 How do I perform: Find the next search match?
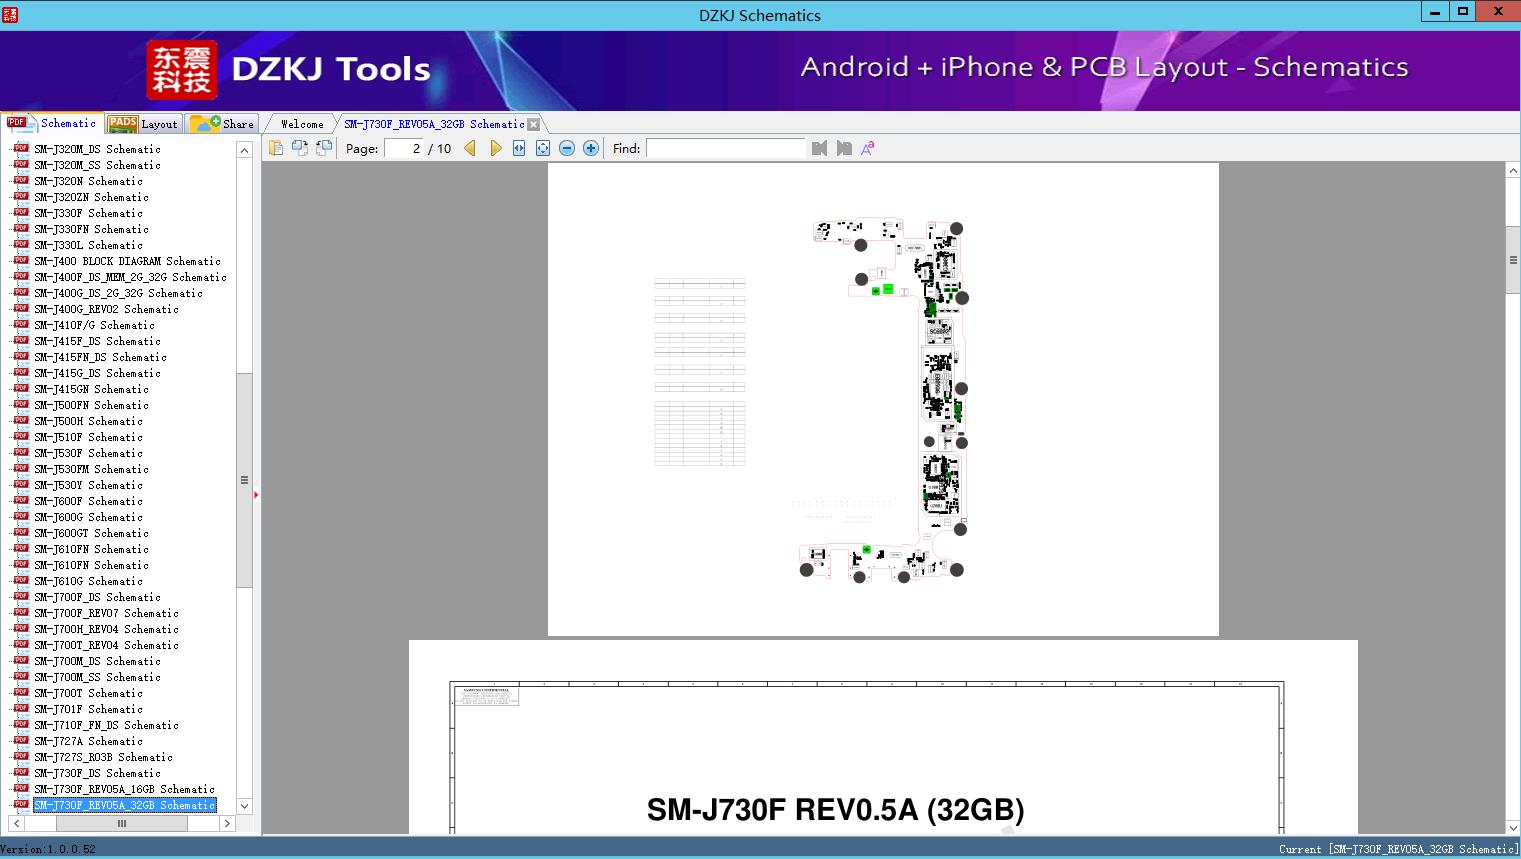click(844, 148)
